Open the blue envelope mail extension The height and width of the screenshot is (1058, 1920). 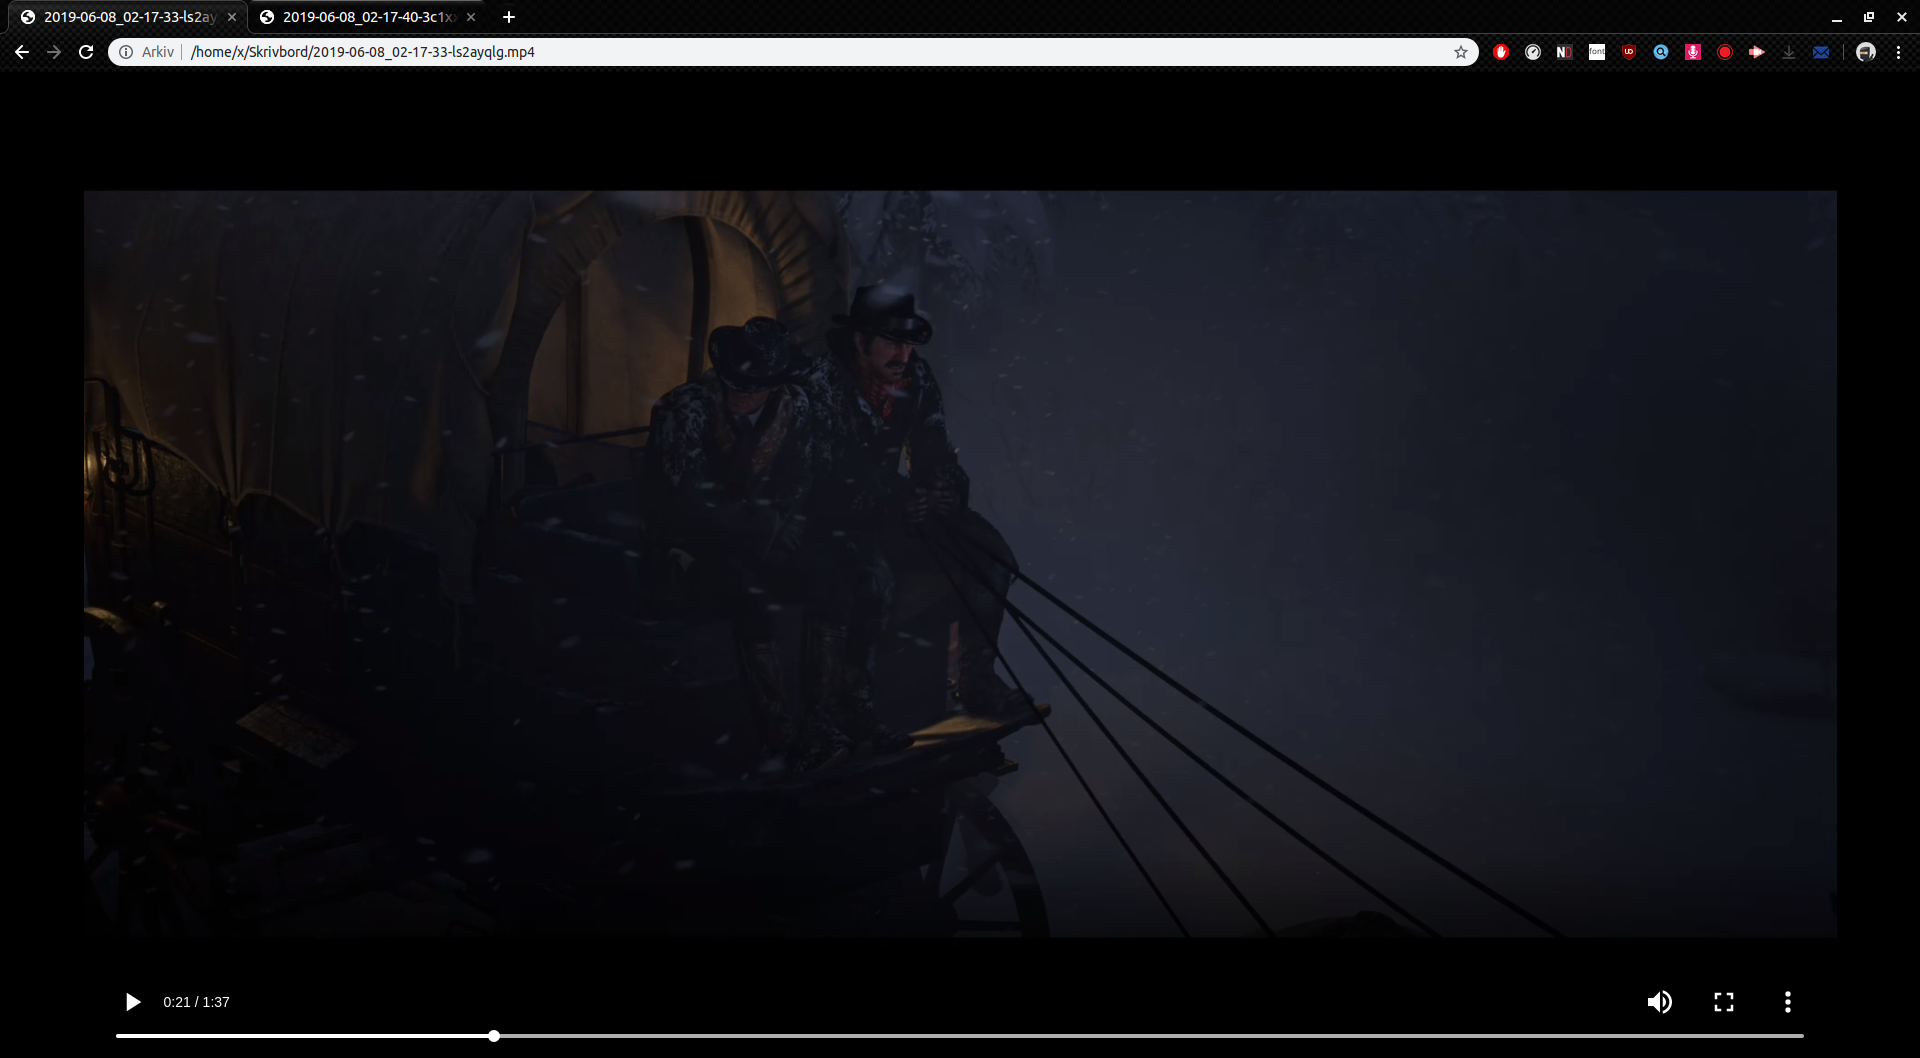(1821, 52)
